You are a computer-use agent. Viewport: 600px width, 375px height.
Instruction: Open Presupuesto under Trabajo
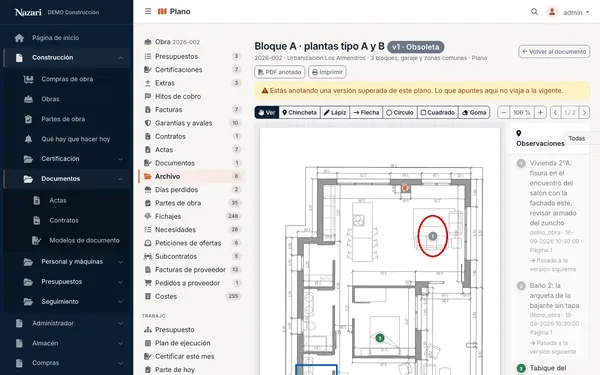coord(191,329)
